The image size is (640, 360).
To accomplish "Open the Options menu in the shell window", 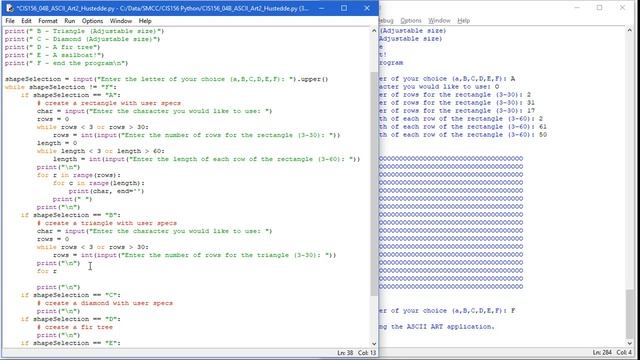I will tap(411, 20).
